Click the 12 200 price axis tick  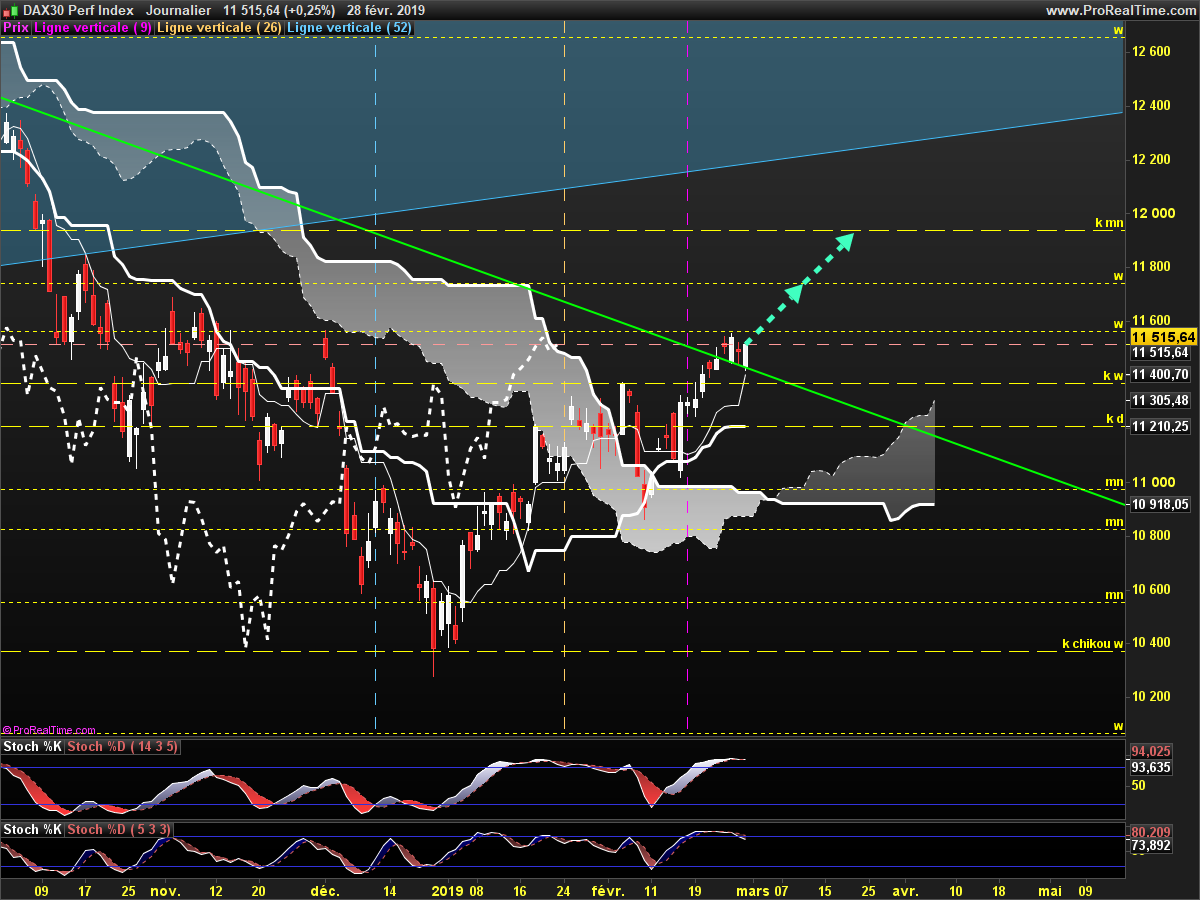tap(1151, 159)
